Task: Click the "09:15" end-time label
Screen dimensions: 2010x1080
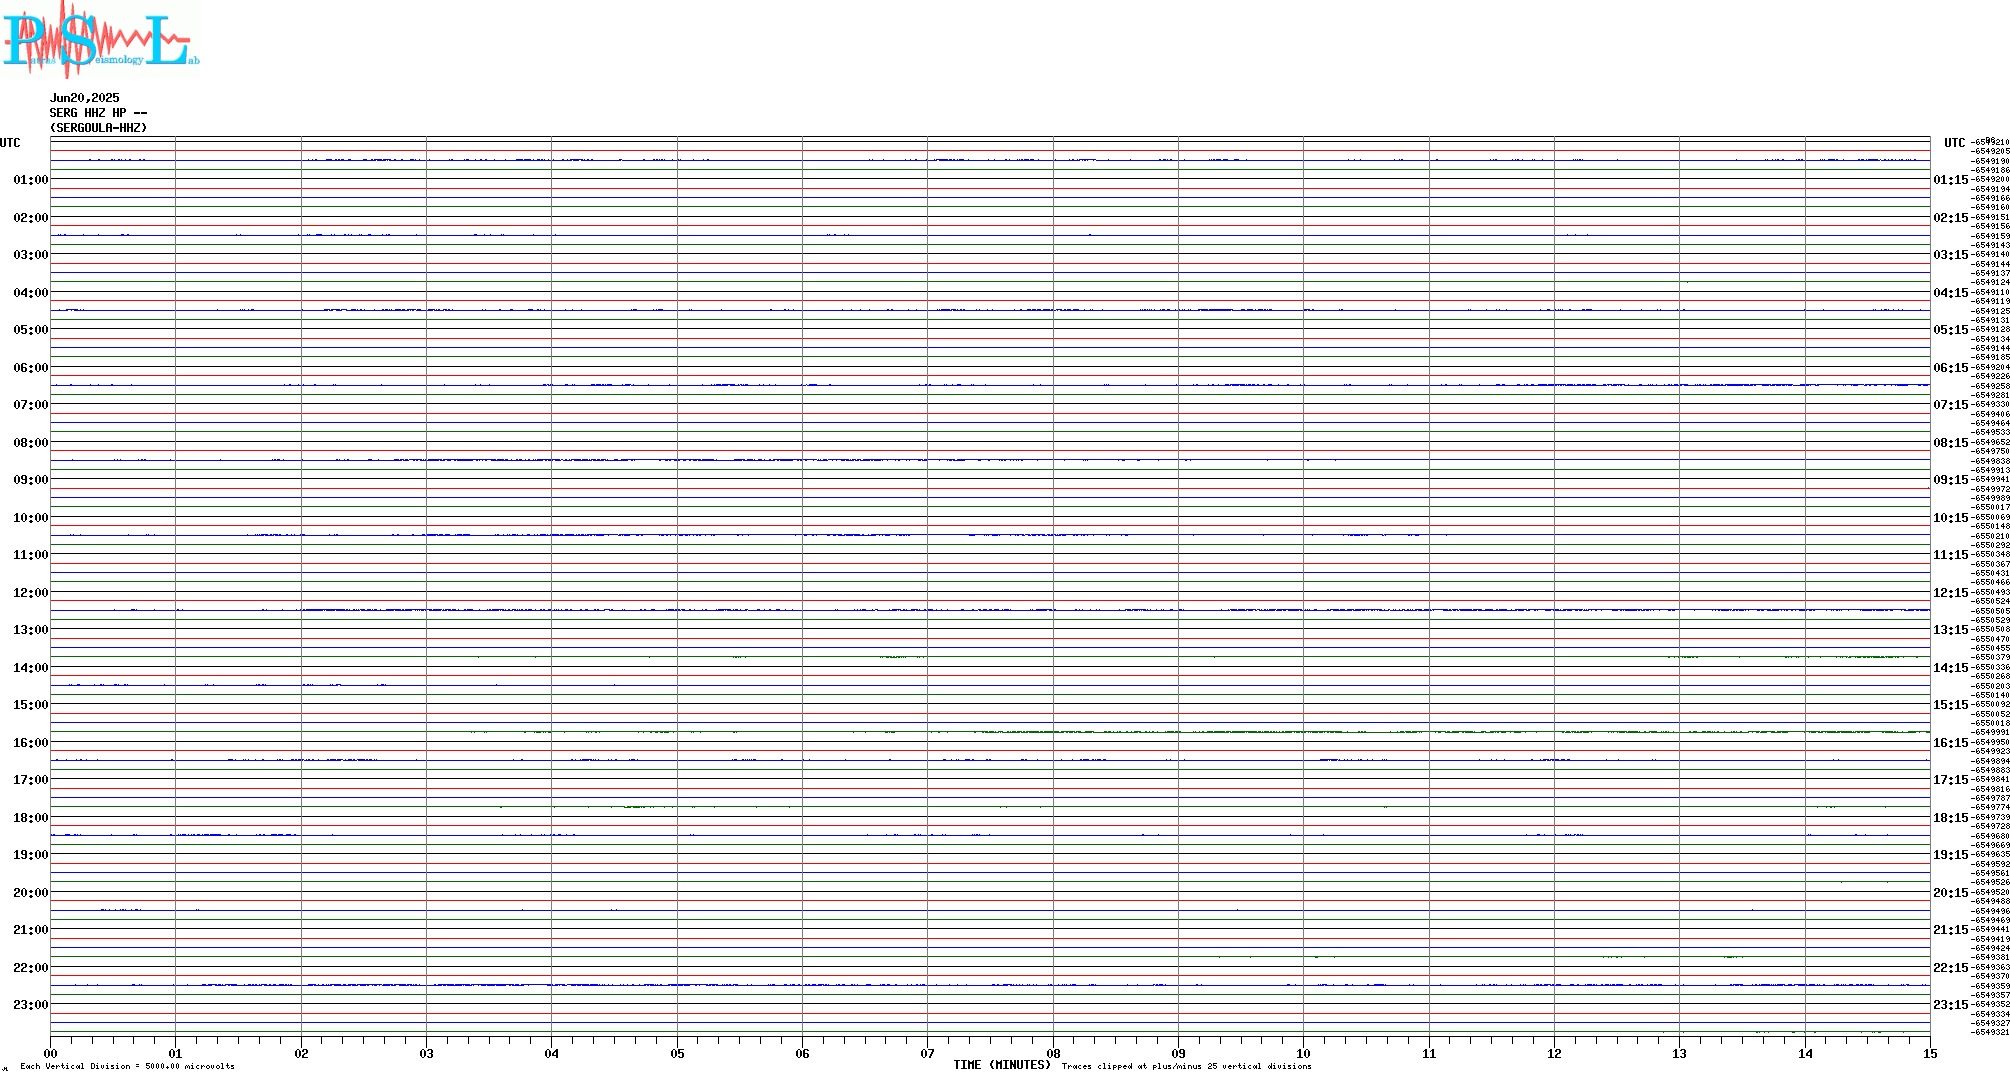Action: (x=1951, y=480)
